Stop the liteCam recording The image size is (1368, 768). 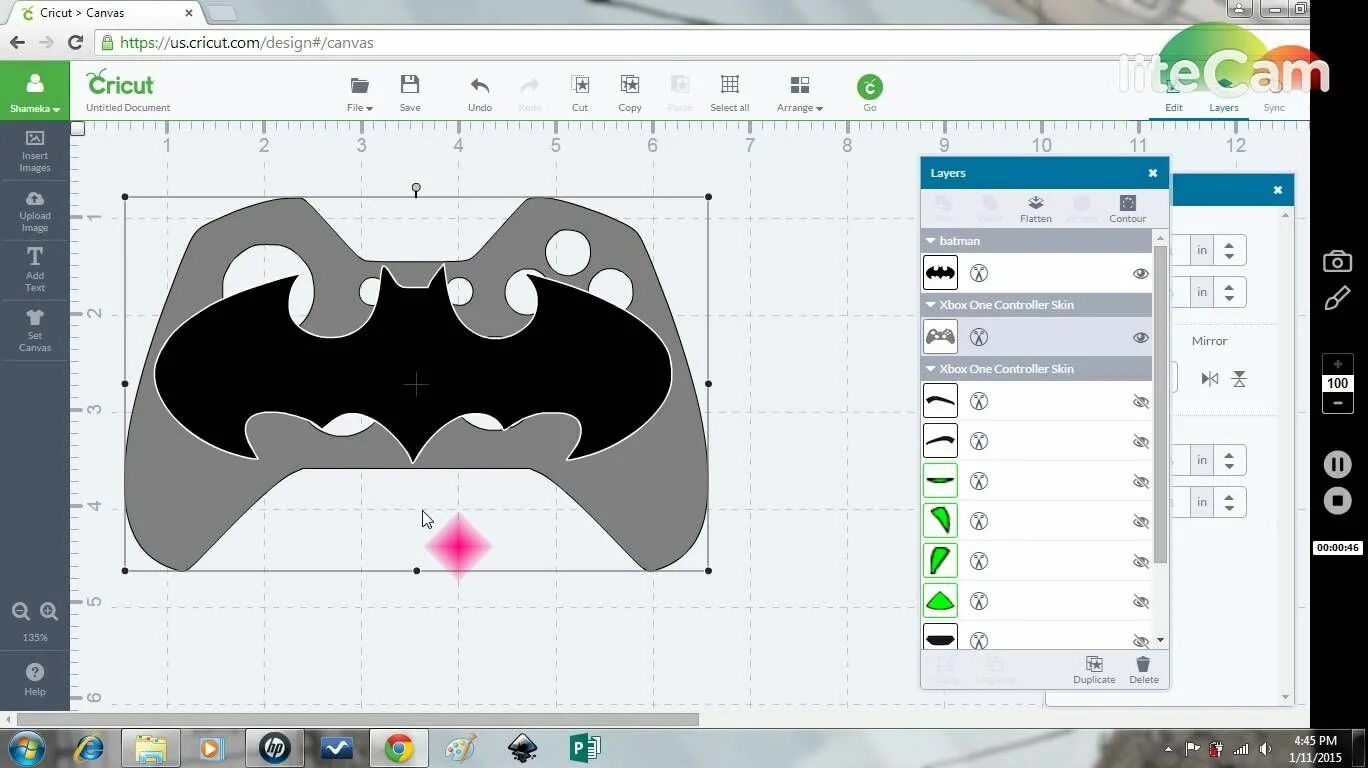1337,500
